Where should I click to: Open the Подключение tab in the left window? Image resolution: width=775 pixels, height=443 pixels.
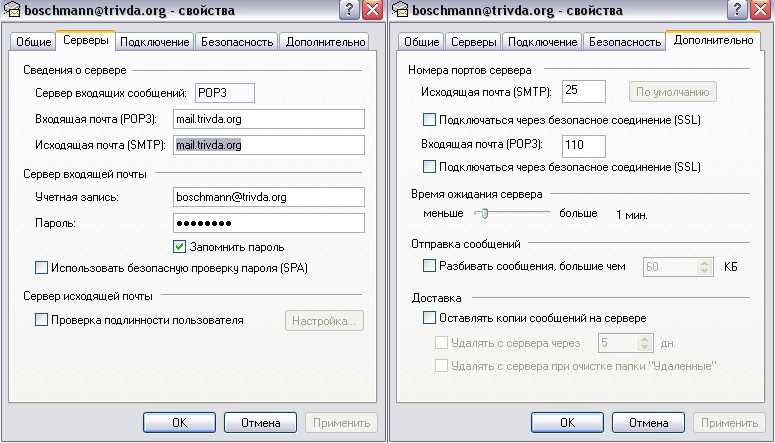point(155,43)
